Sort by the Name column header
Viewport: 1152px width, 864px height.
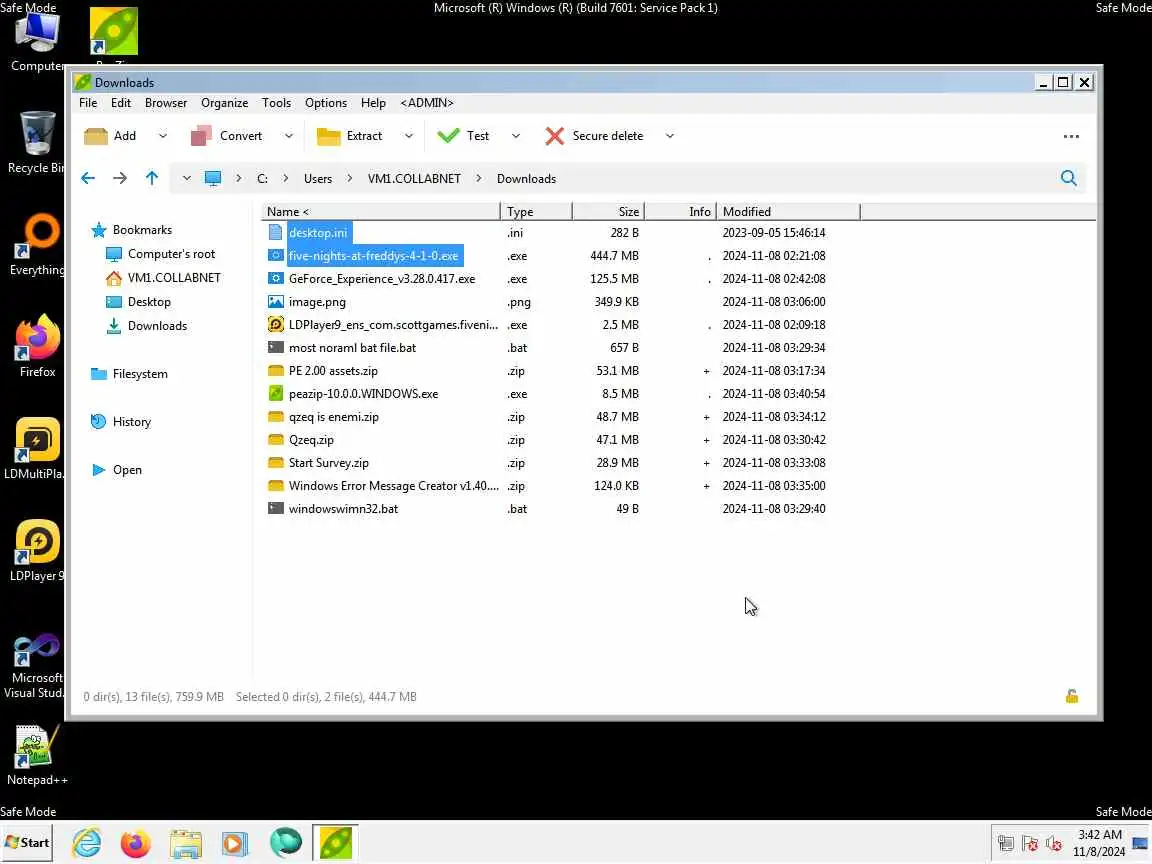(x=381, y=212)
